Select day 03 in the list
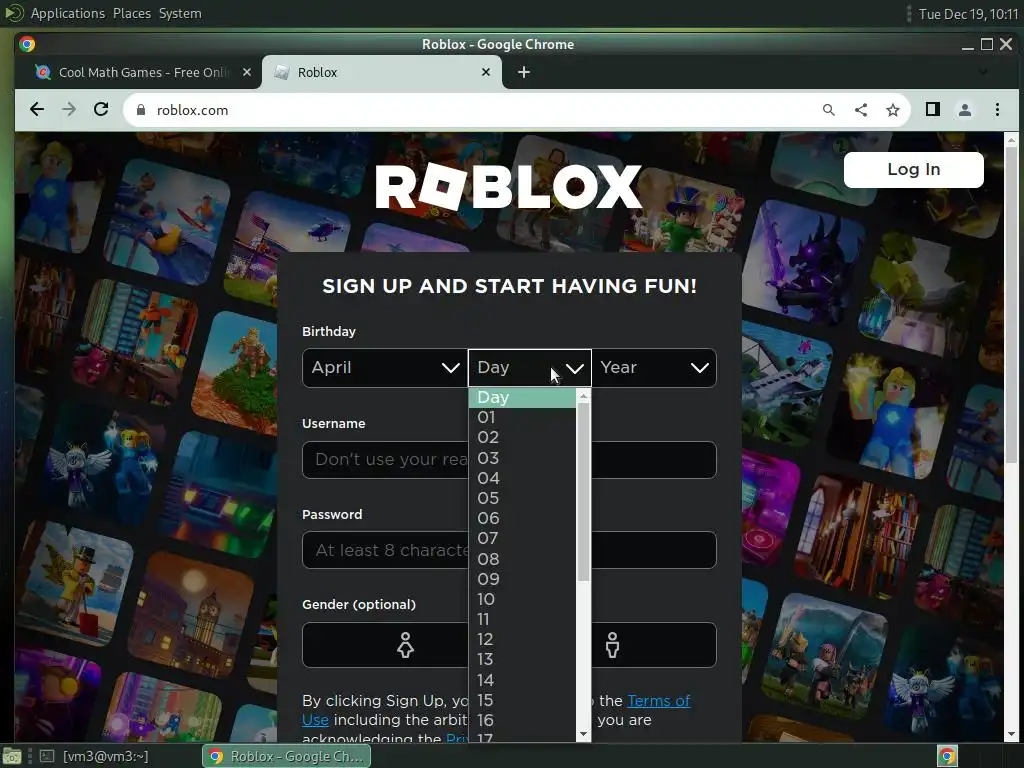 522,458
